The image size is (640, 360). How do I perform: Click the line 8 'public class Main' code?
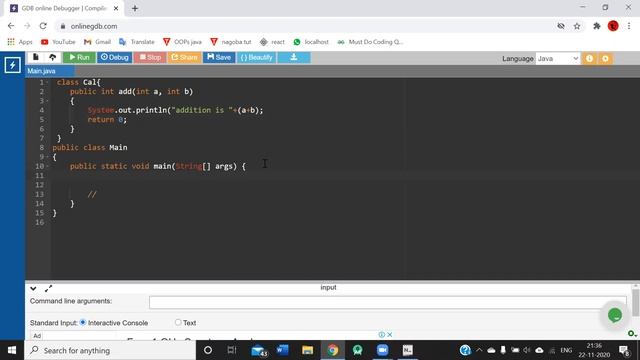pyautogui.click(x=90, y=147)
